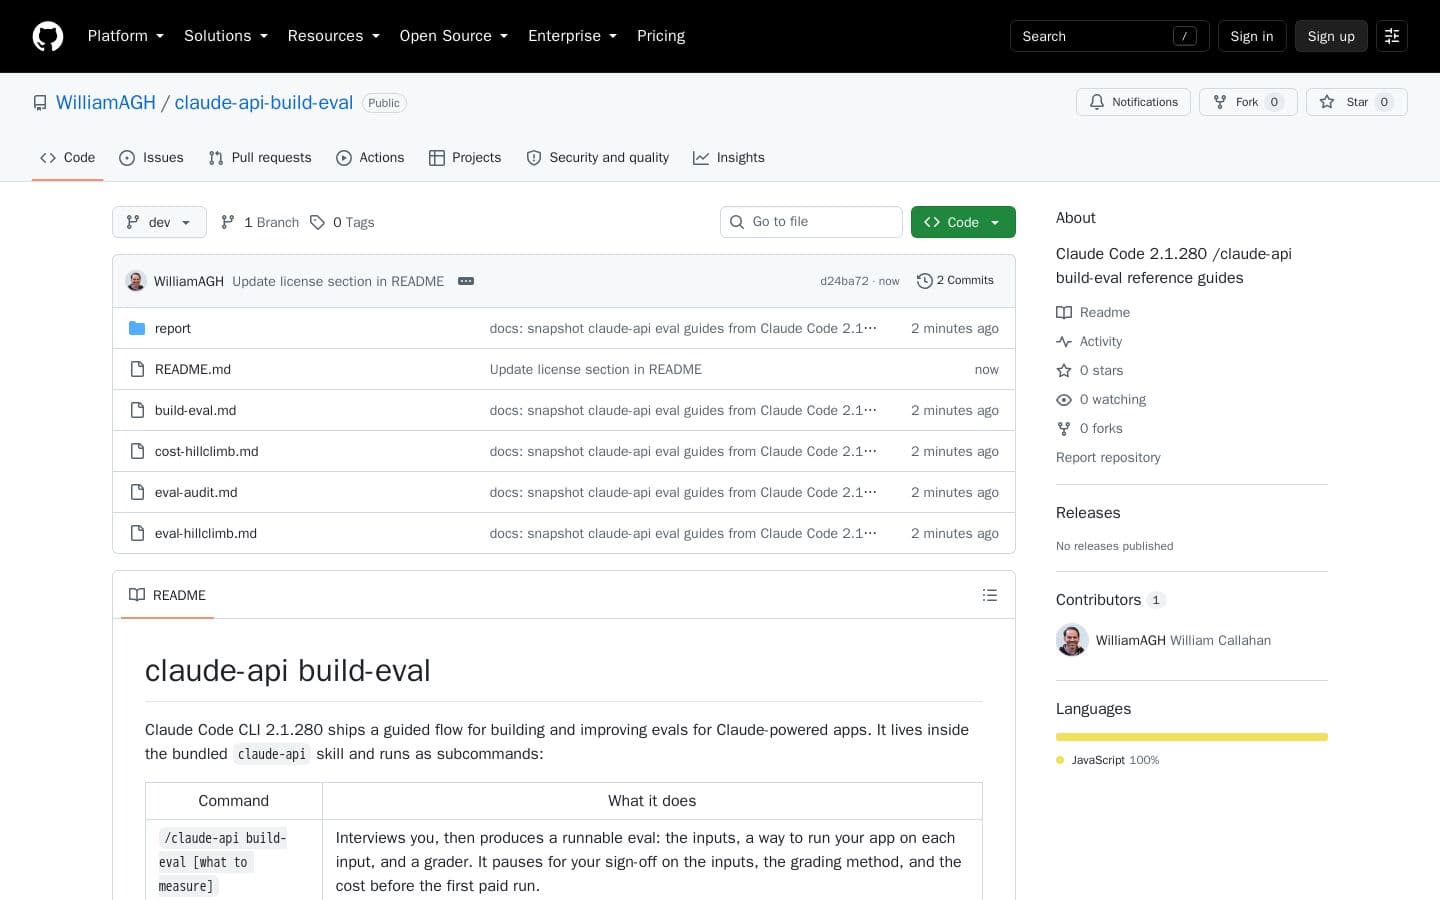1440x900 pixels.
Task: Star this repository
Action: coord(1356,102)
